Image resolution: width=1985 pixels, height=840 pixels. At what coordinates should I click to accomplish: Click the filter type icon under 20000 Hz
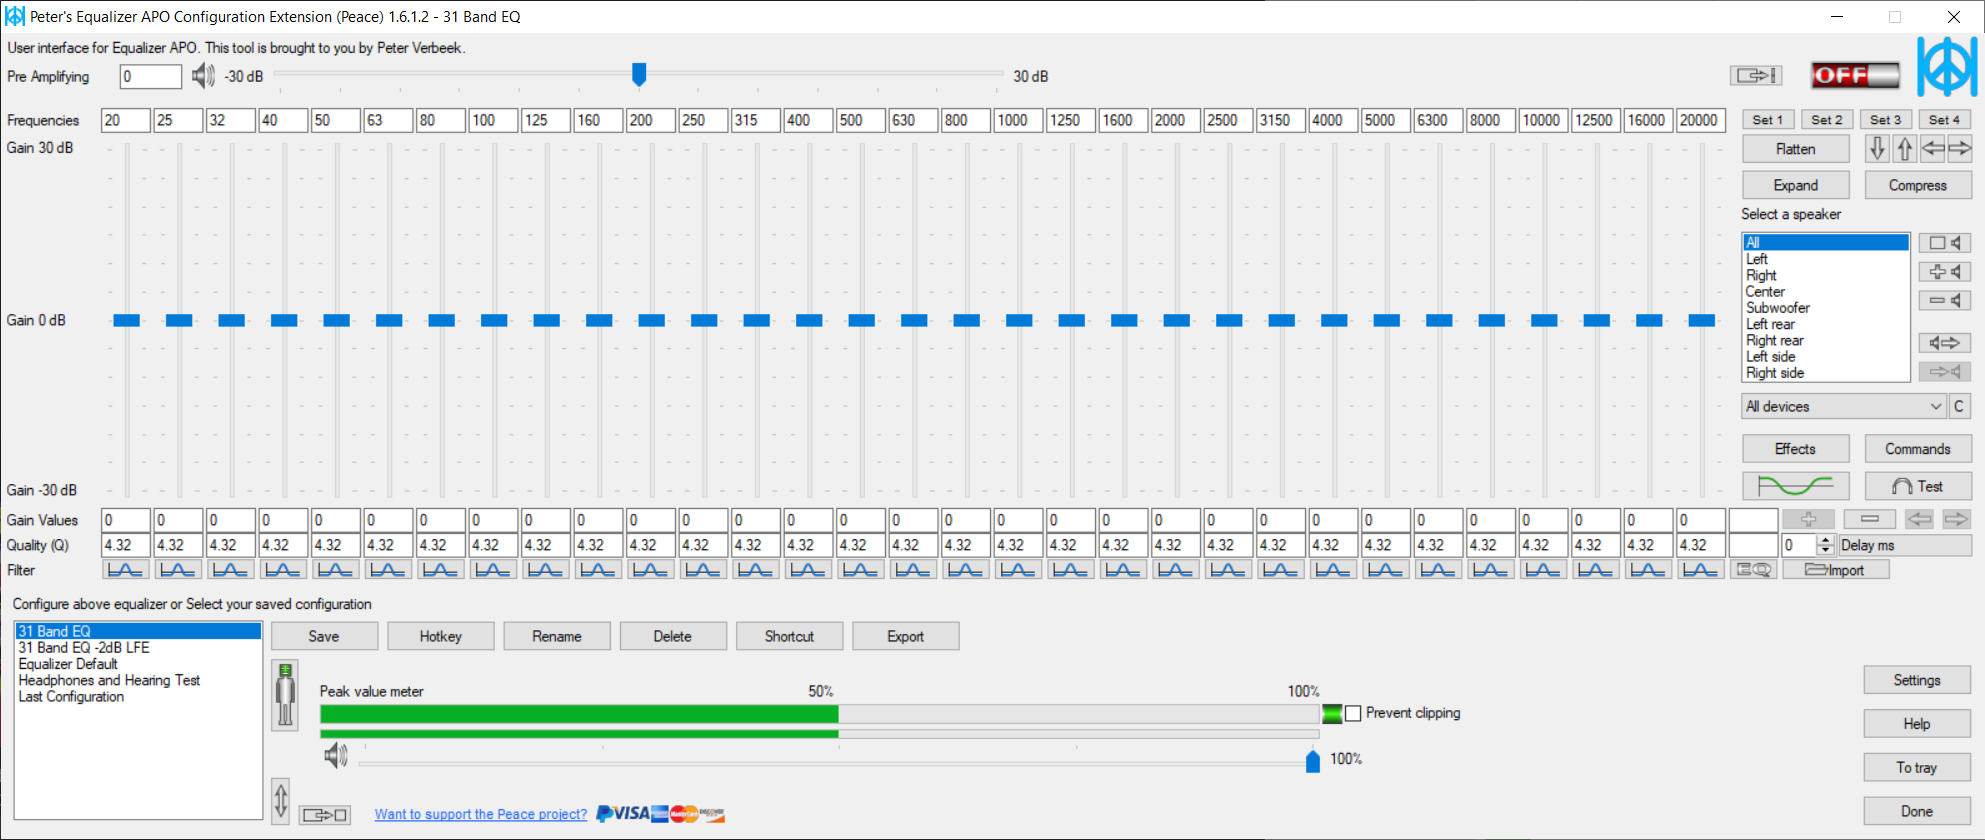click(x=1700, y=570)
